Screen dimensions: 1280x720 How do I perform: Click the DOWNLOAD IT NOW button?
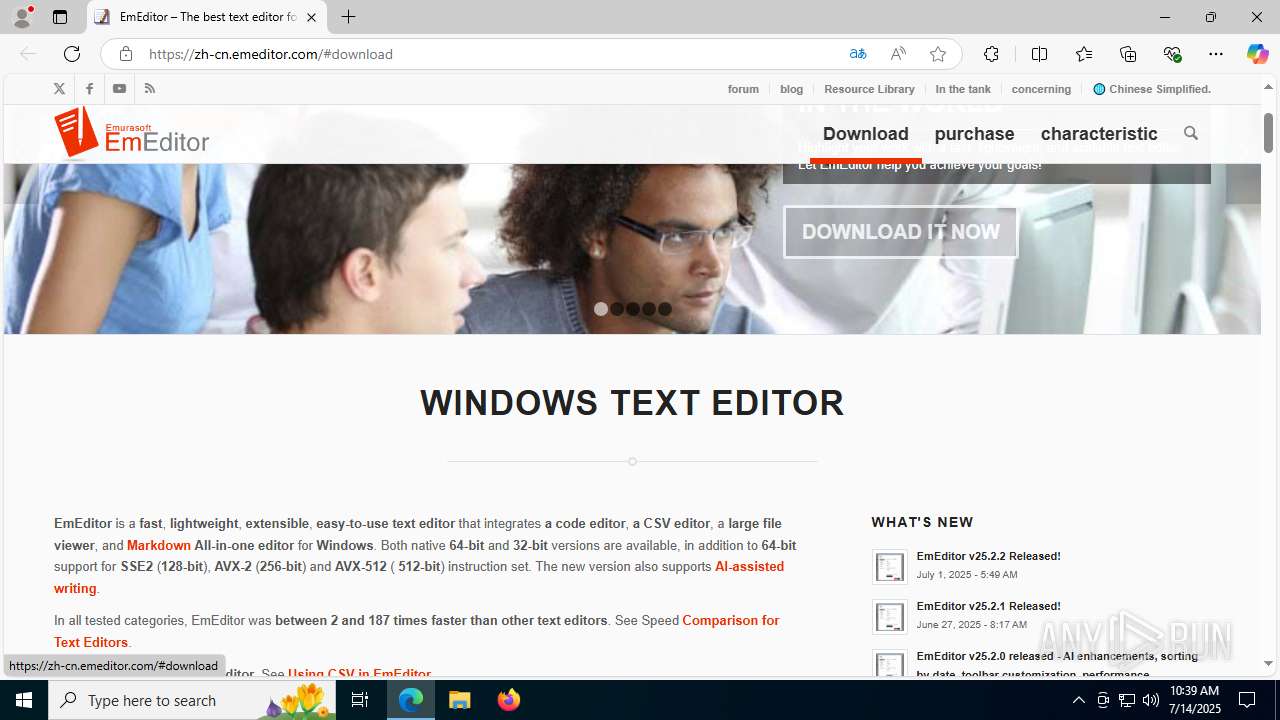click(x=901, y=232)
